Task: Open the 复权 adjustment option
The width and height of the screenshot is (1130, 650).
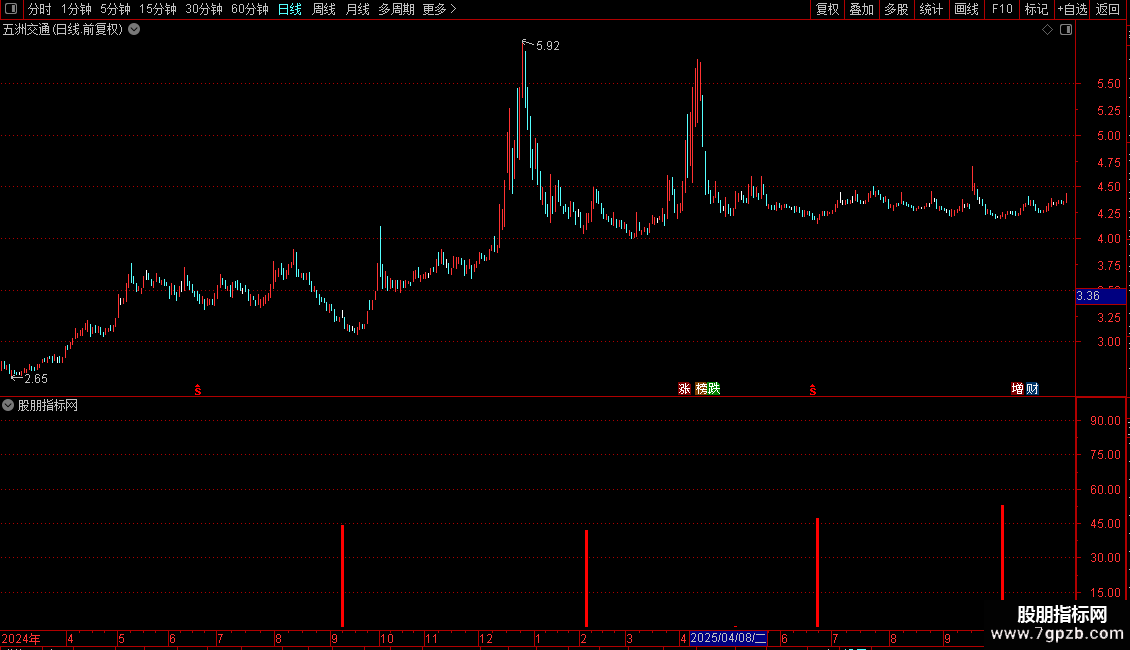Action: pyautogui.click(x=827, y=9)
